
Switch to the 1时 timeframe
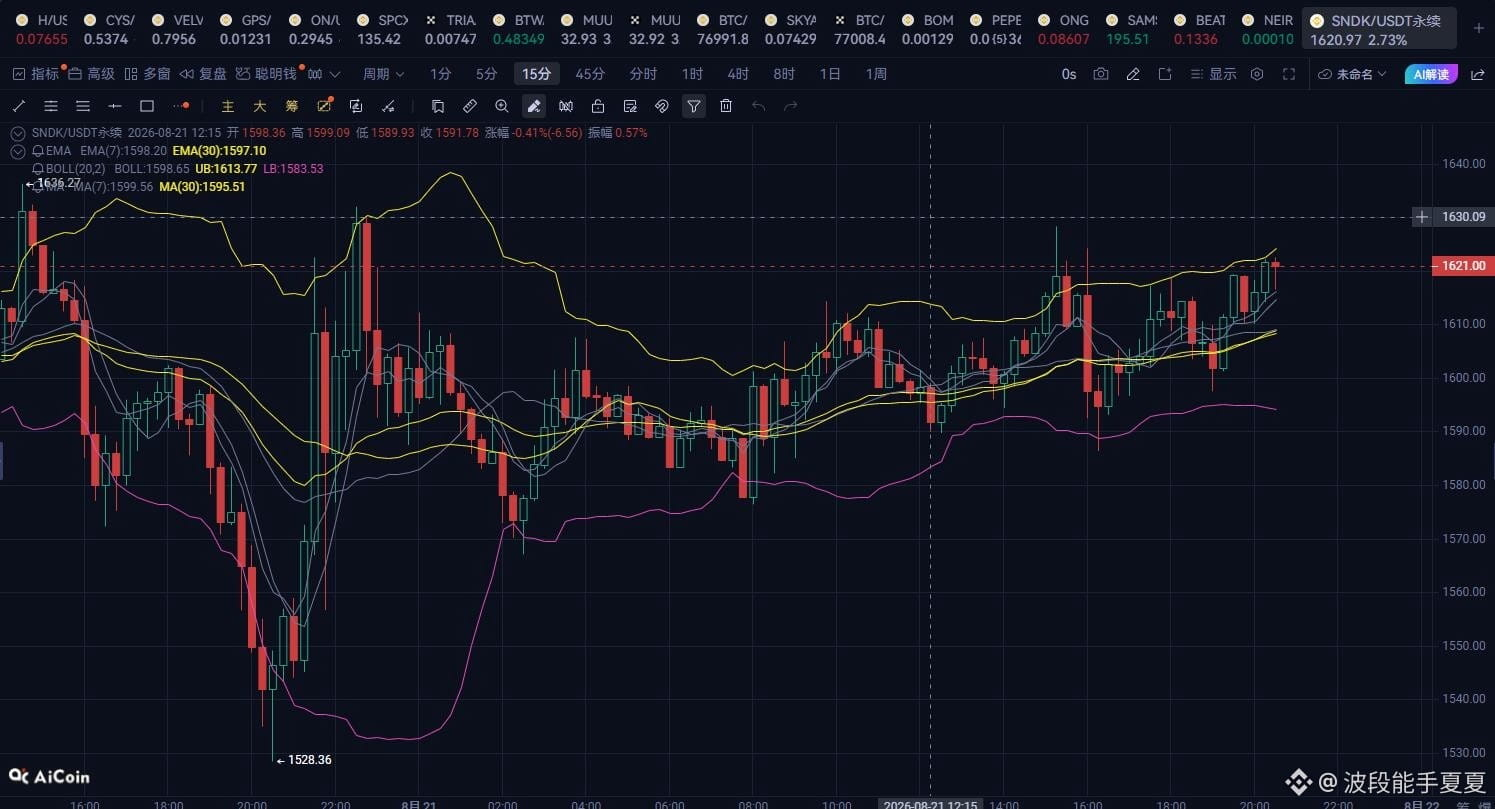[692, 74]
